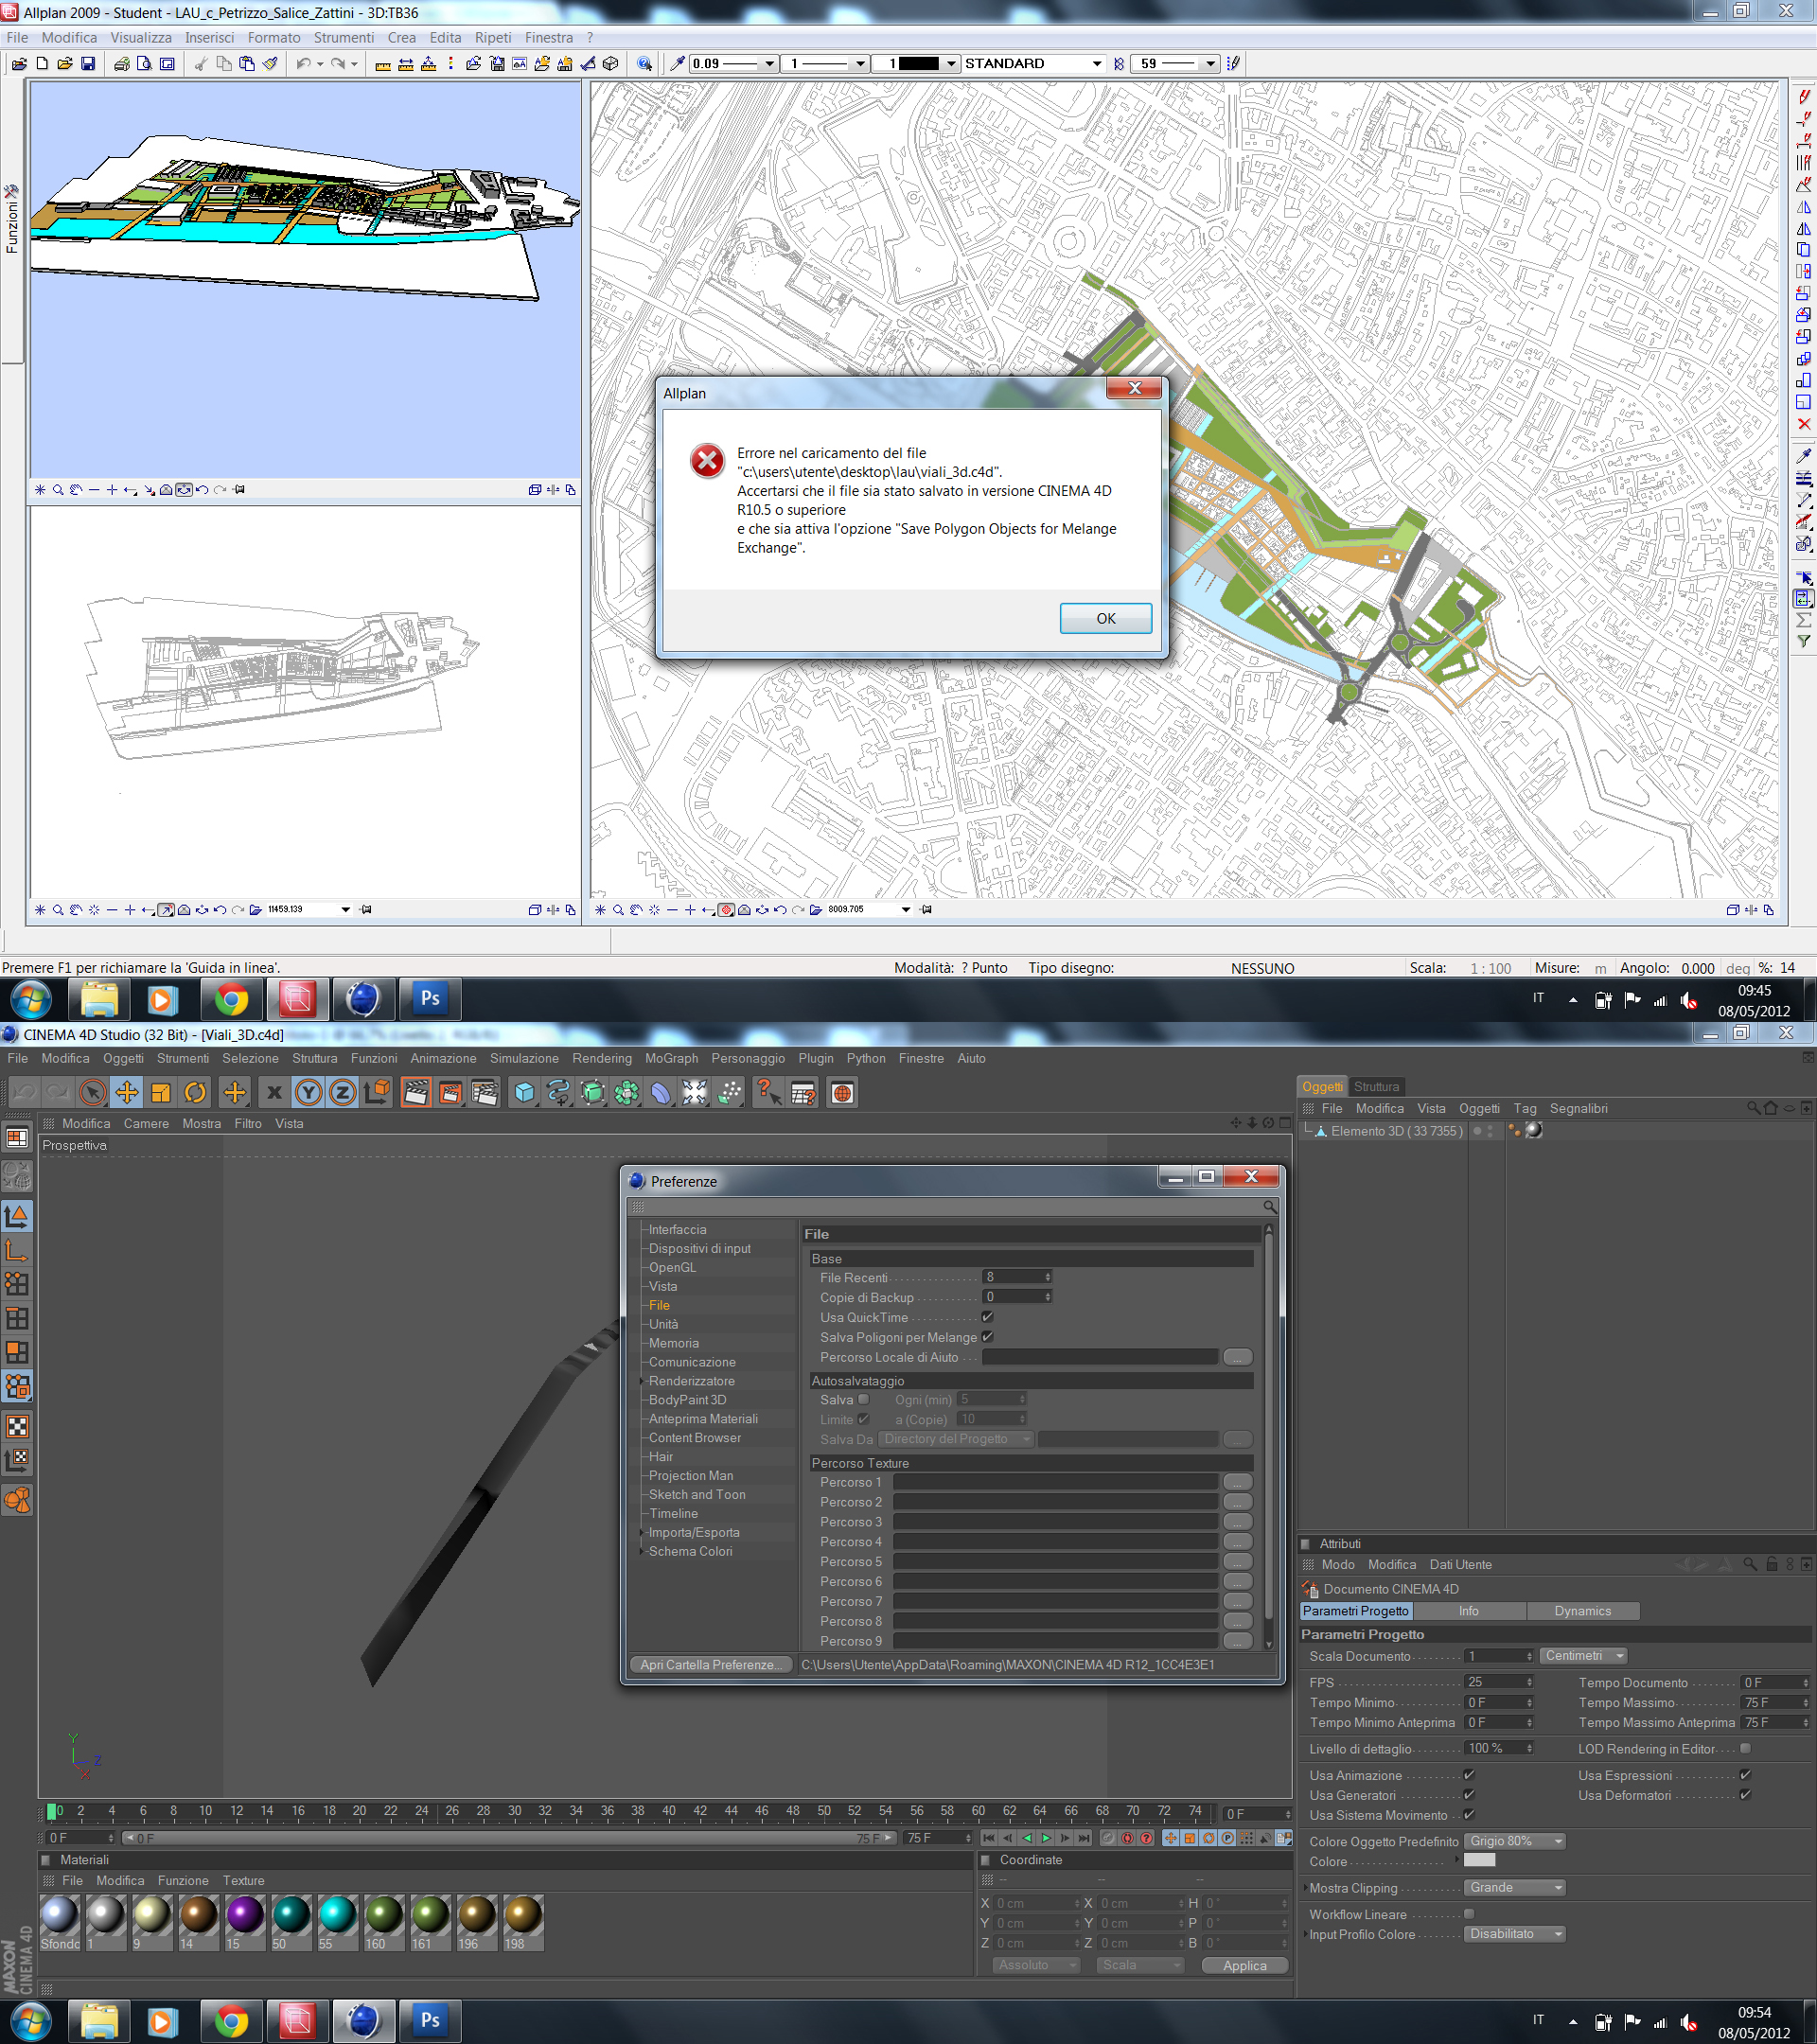Click the Live Selection arrow tool
Screen dimensions: 1817x2044
[92, 1093]
